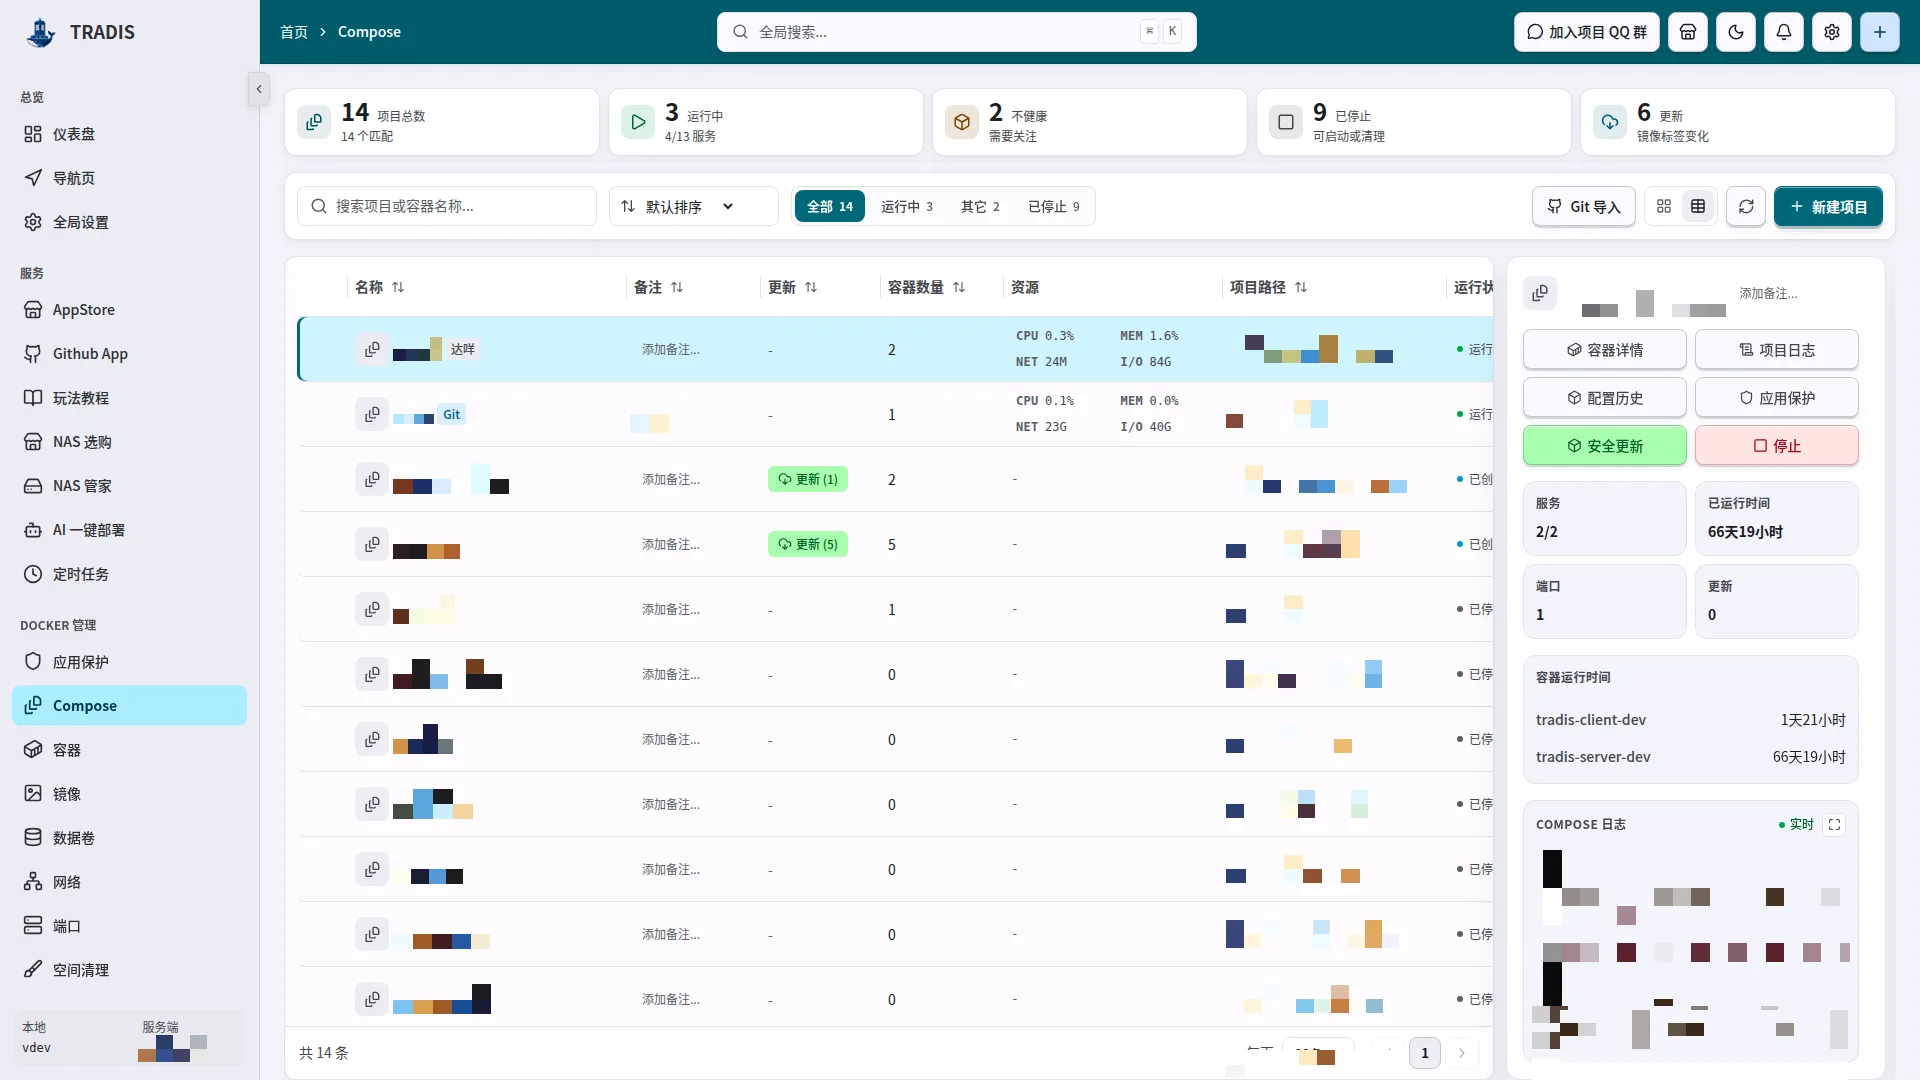Click the plus icon in top bar

click(x=1880, y=32)
